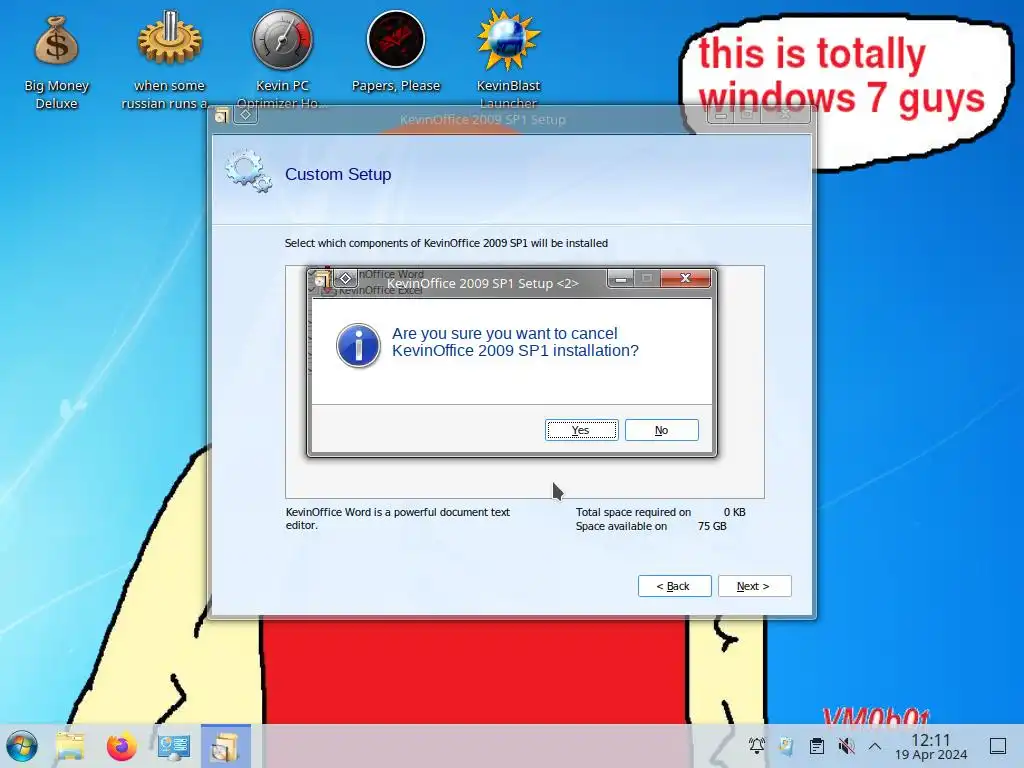This screenshot has height=768, width=1024.
Task: Click Next in the Custom Setup window
Action: click(x=754, y=586)
